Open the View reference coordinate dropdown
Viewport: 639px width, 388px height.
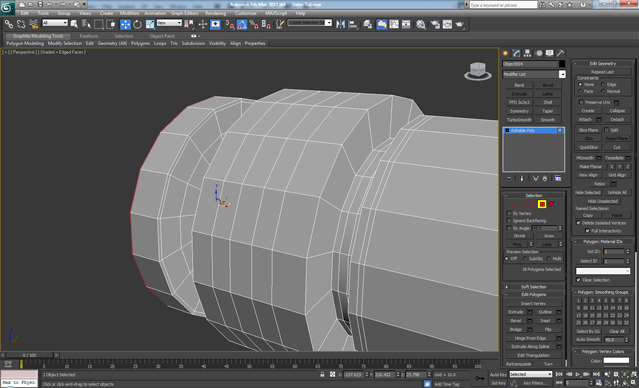click(x=169, y=23)
